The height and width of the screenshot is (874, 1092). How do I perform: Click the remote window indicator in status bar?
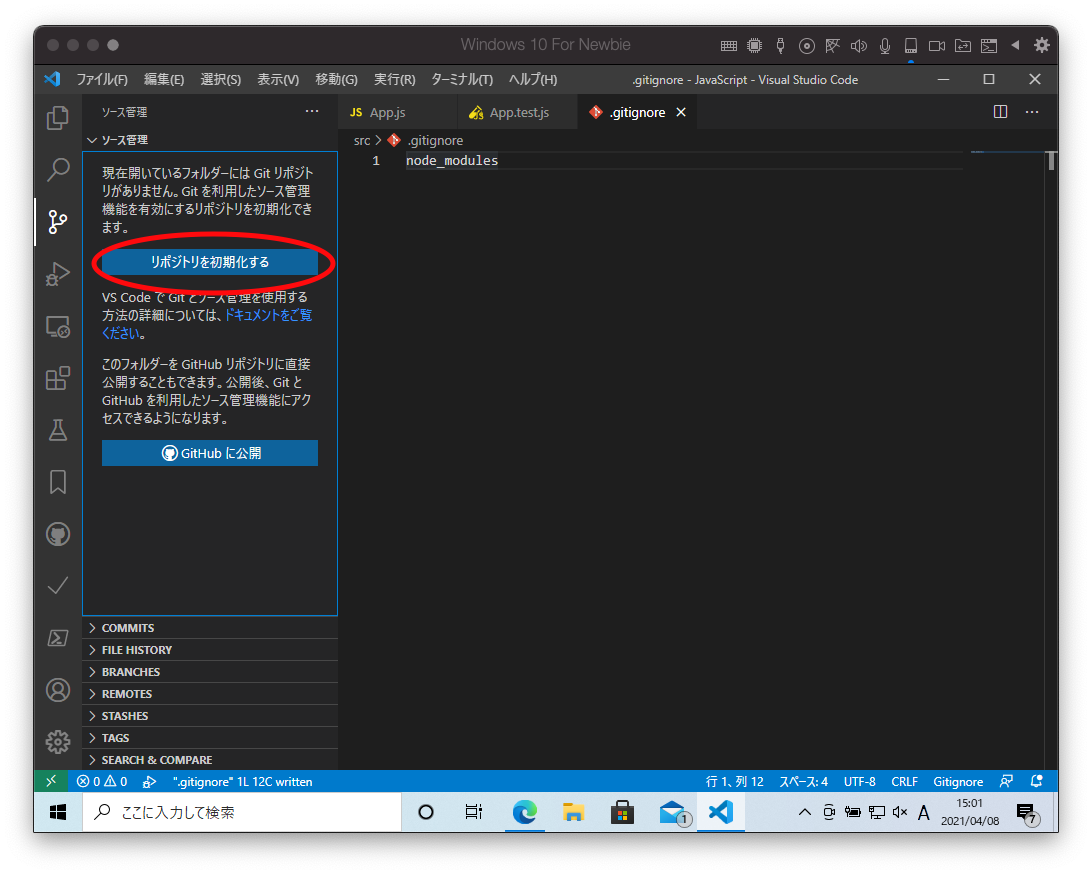coord(51,781)
